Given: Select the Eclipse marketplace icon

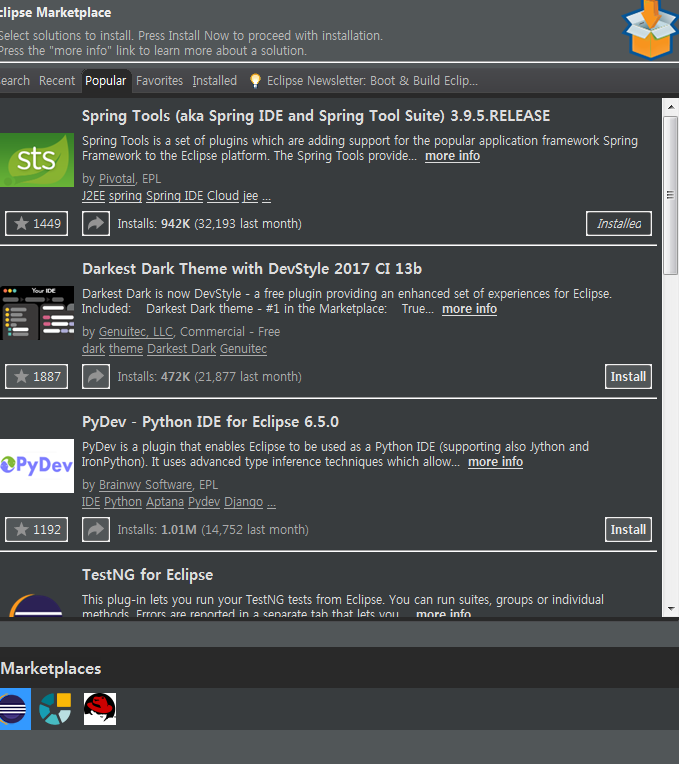Looking at the screenshot, I should click(x=14, y=709).
